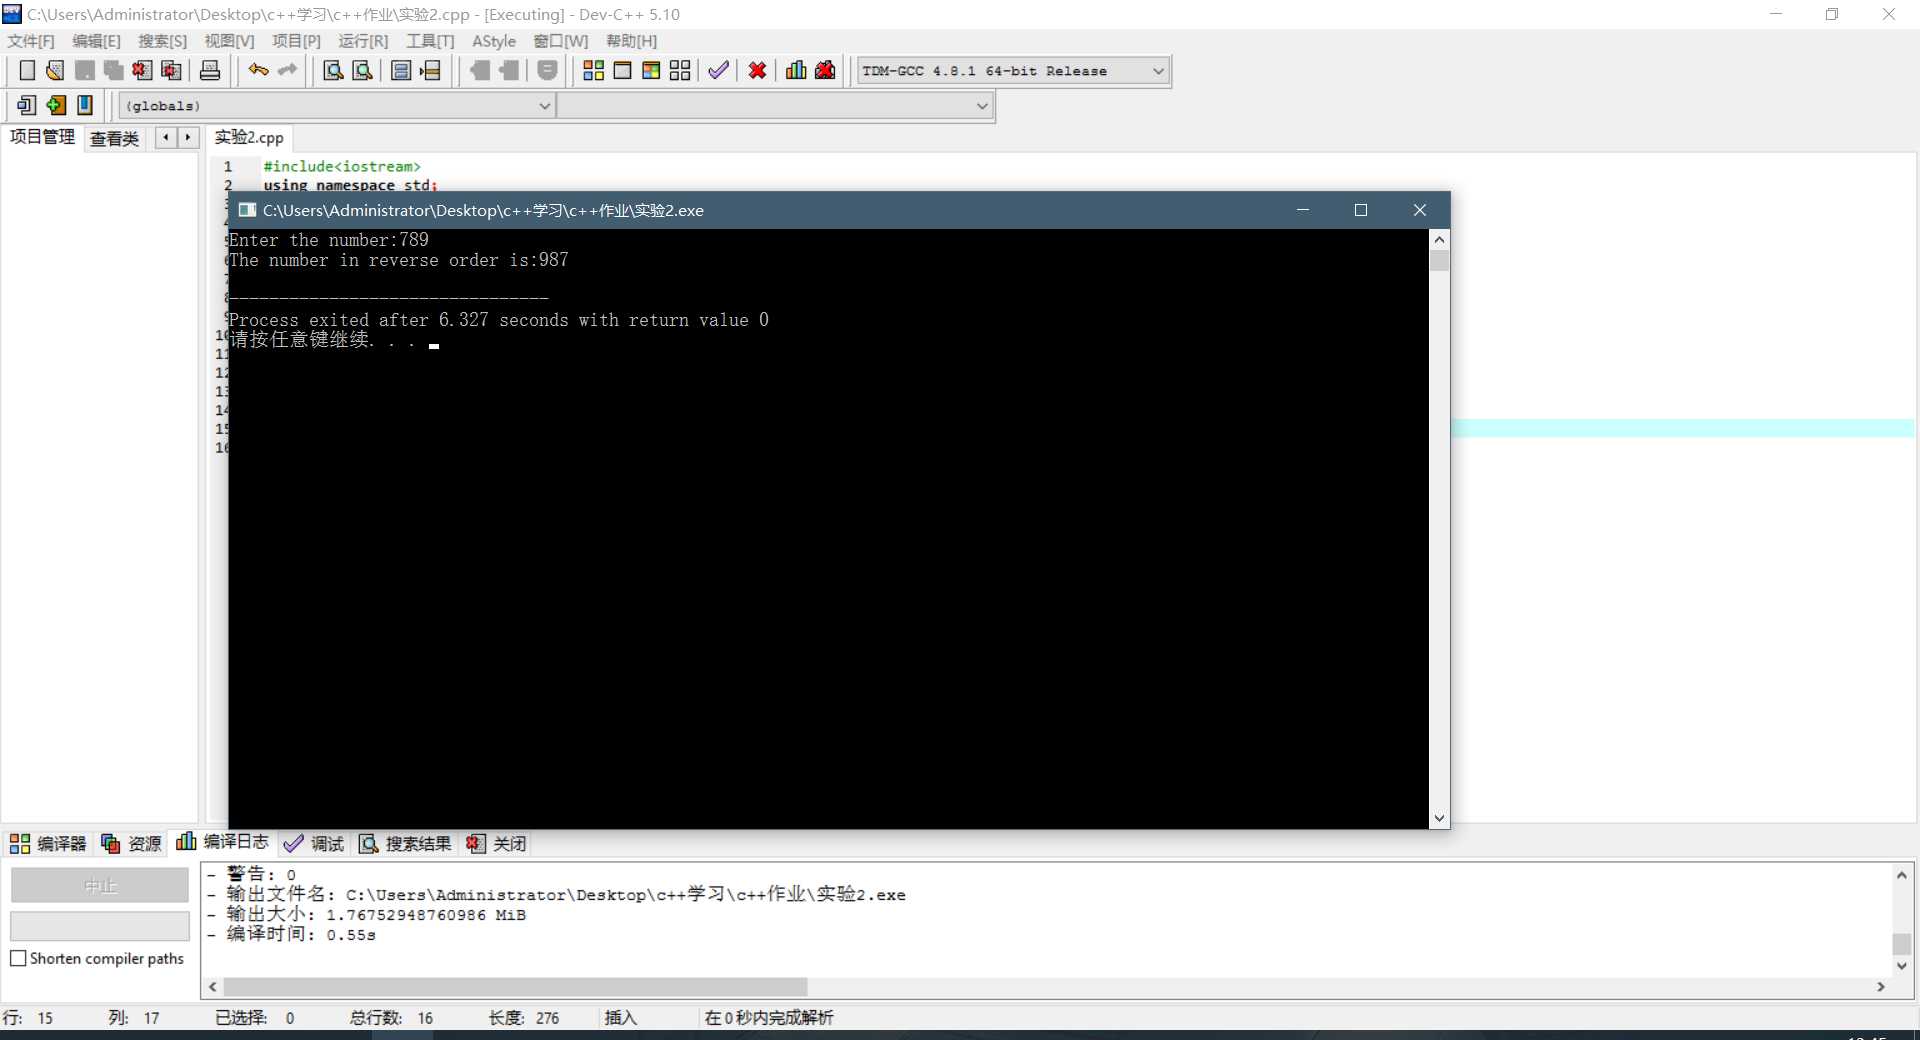Click the Undo arrow icon
Screen dimensions: 1920x1040
pyautogui.click(x=259, y=70)
